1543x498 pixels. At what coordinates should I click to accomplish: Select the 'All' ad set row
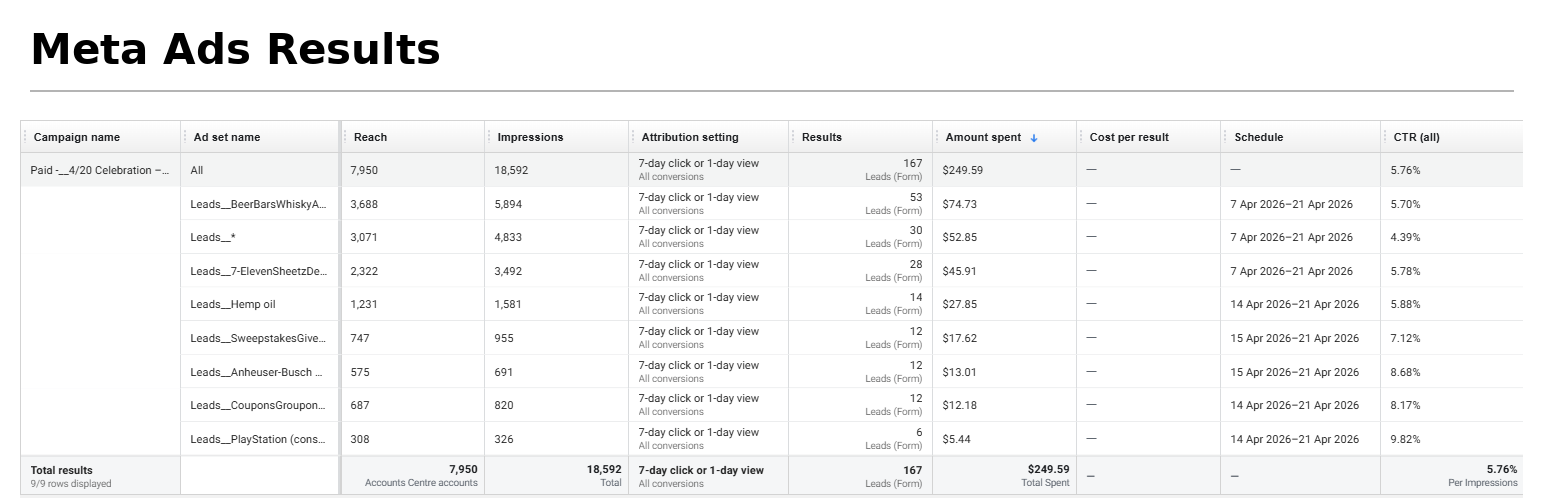point(197,170)
